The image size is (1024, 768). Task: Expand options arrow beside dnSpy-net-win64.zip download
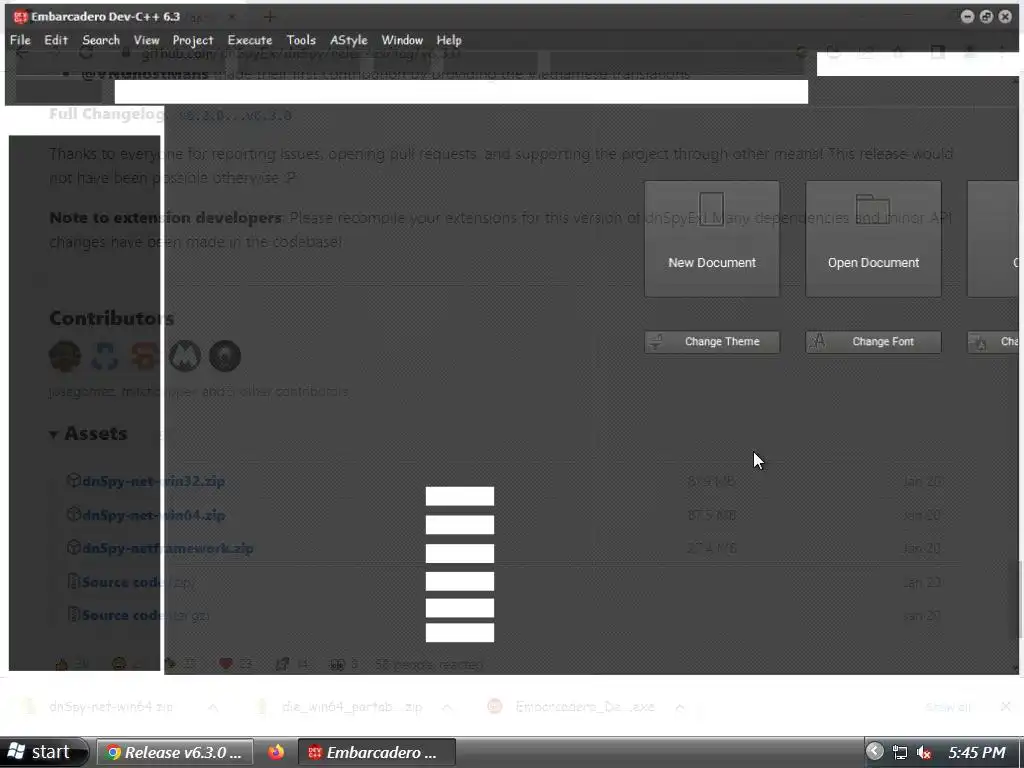pyautogui.click(x=213, y=707)
